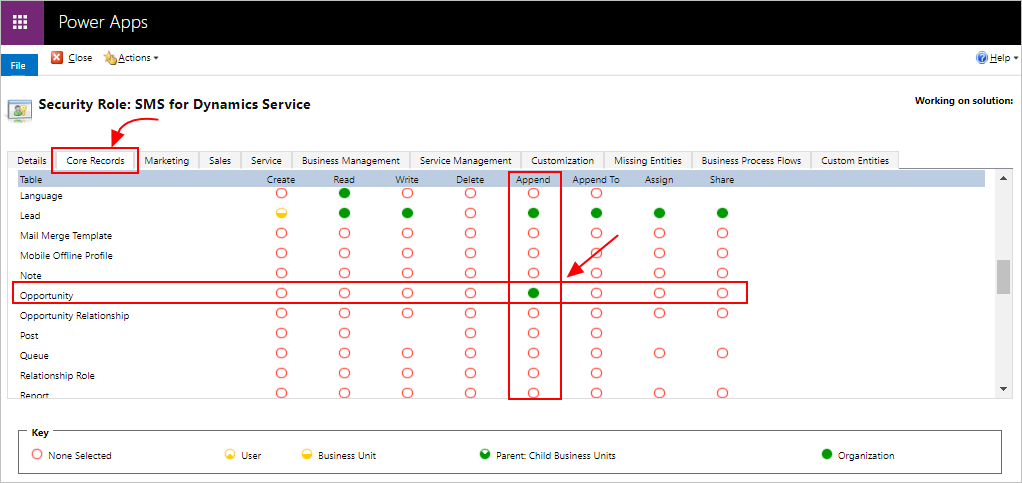Image resolution: width=1022 pixels, height=483 pixels.
Task: Open the Business Process Flows tab
Action: point(752,160)
